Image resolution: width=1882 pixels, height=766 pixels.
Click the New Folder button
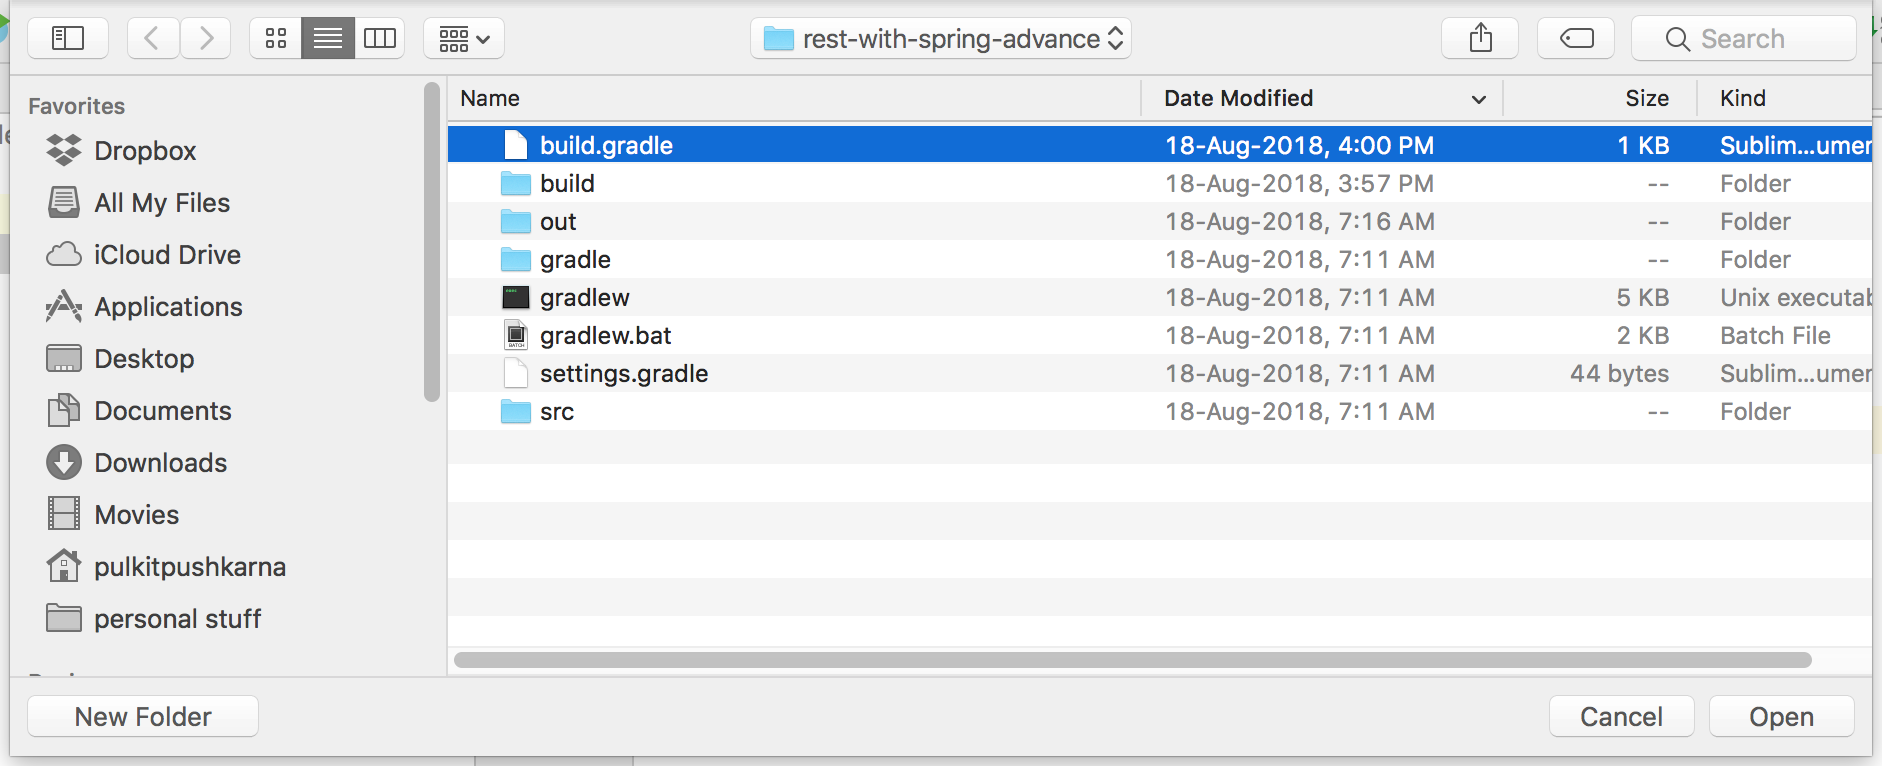coord(143,716)
